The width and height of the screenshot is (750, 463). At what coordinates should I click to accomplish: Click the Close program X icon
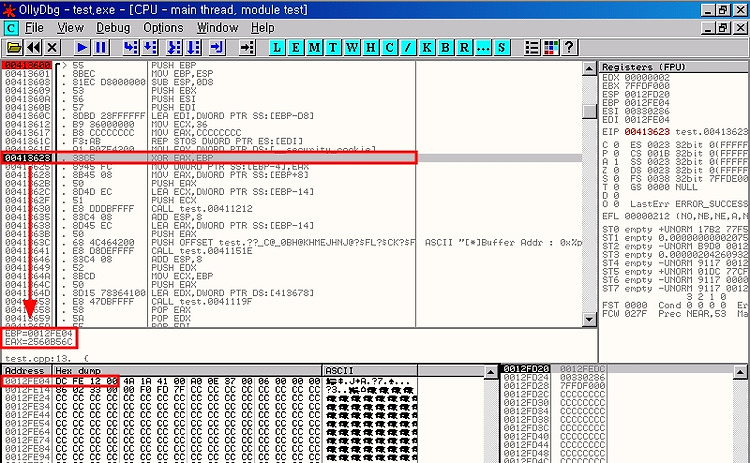coord(53,47)
